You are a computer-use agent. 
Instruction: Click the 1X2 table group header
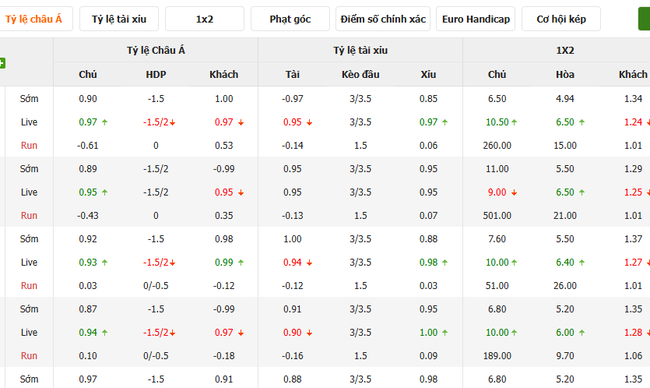click(x=565, y=50)
